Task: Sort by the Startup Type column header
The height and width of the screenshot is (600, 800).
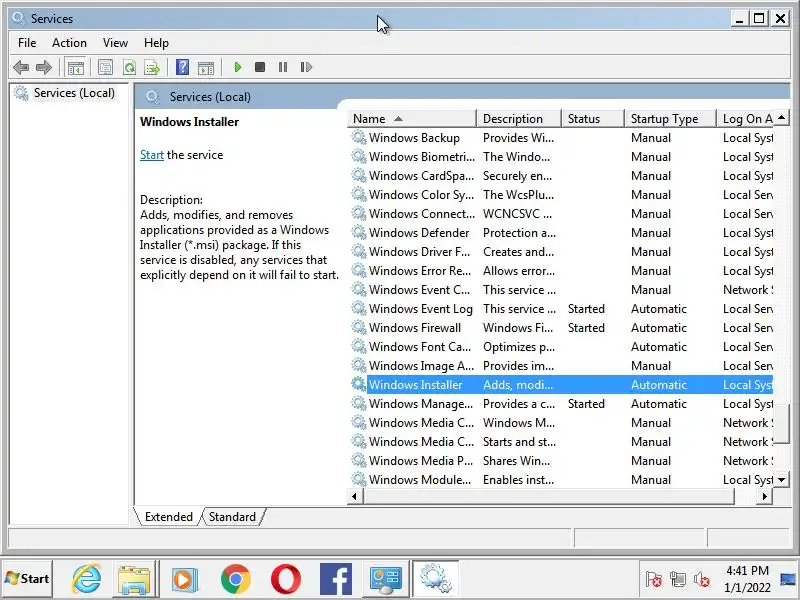Action: (670, 119)
